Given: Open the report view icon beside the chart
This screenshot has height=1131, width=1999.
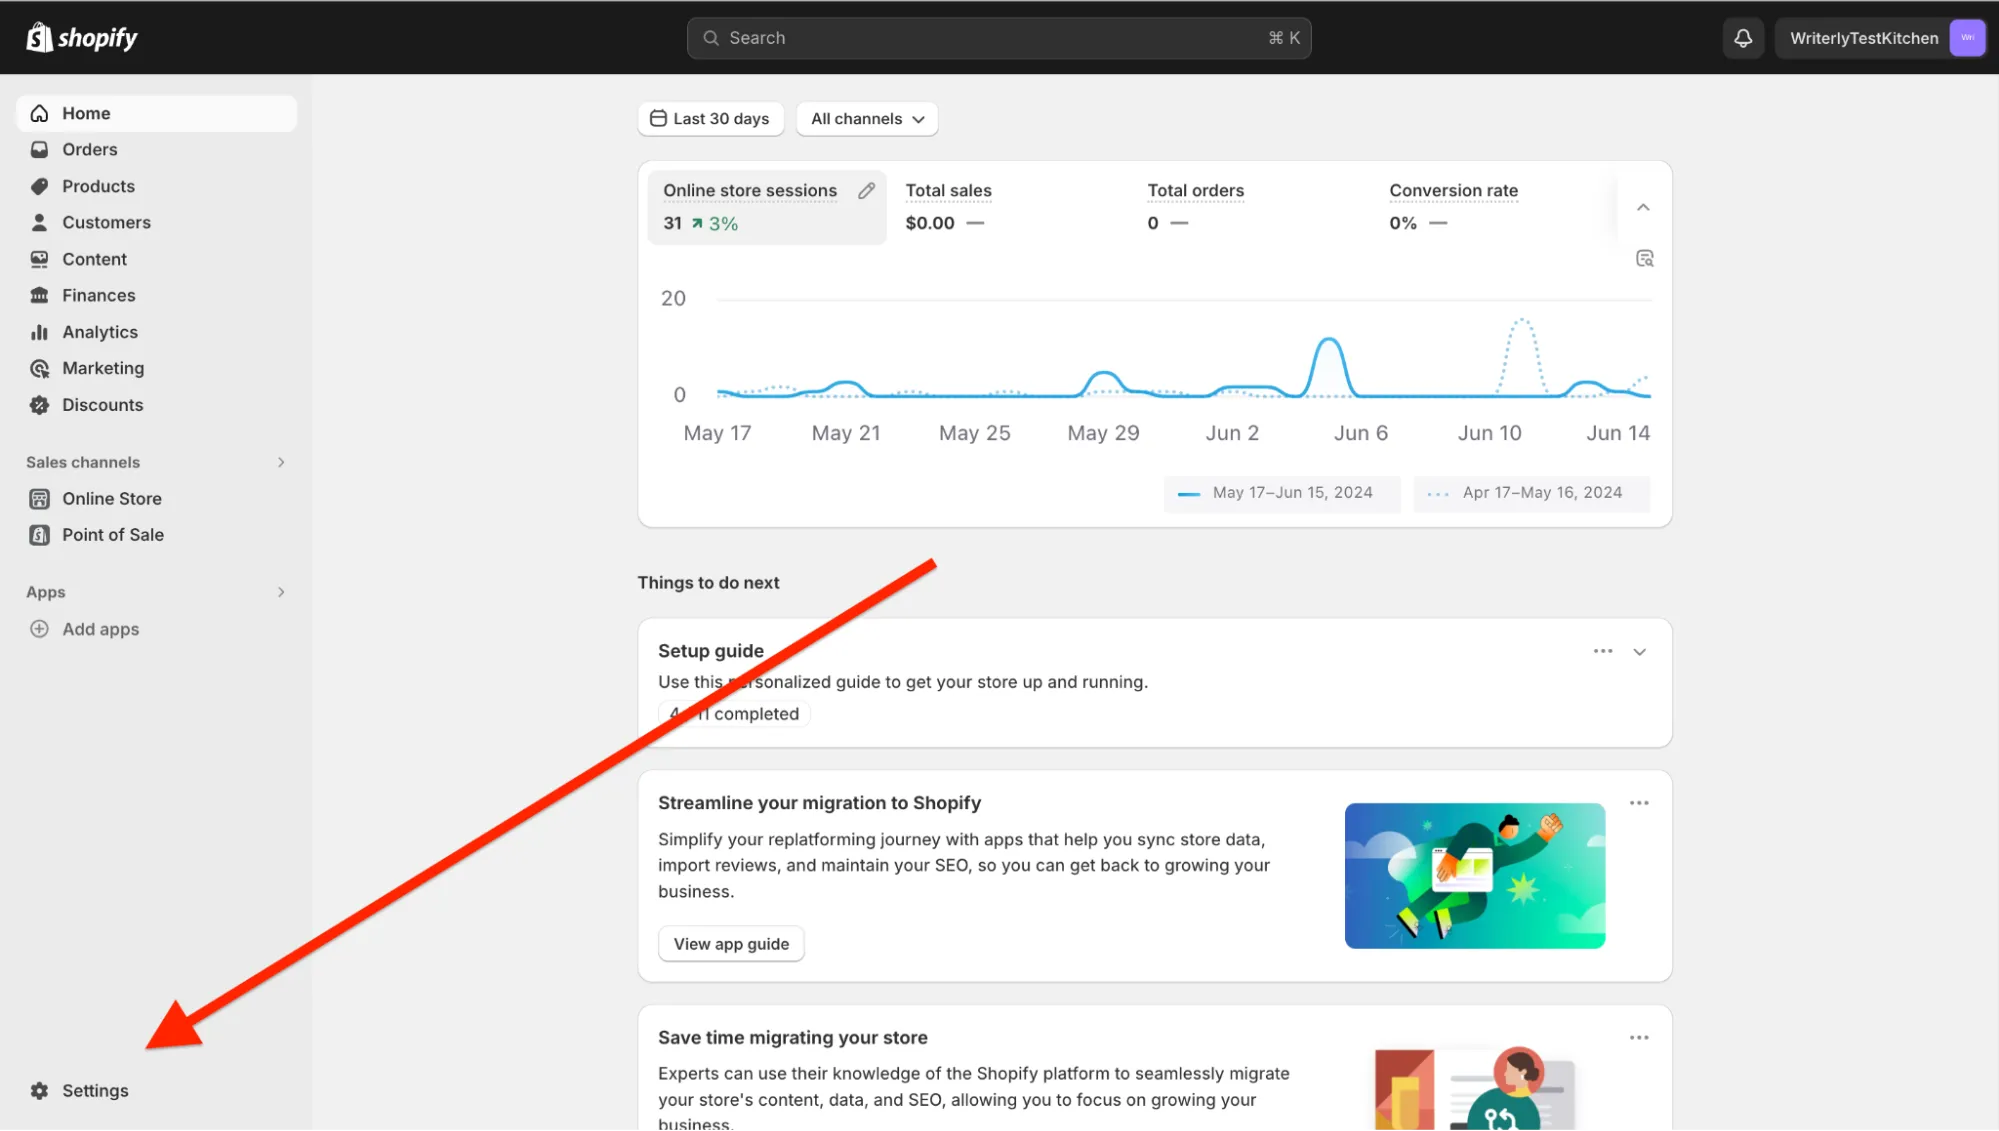Looking at the screenshot, I should (1644, 258).
